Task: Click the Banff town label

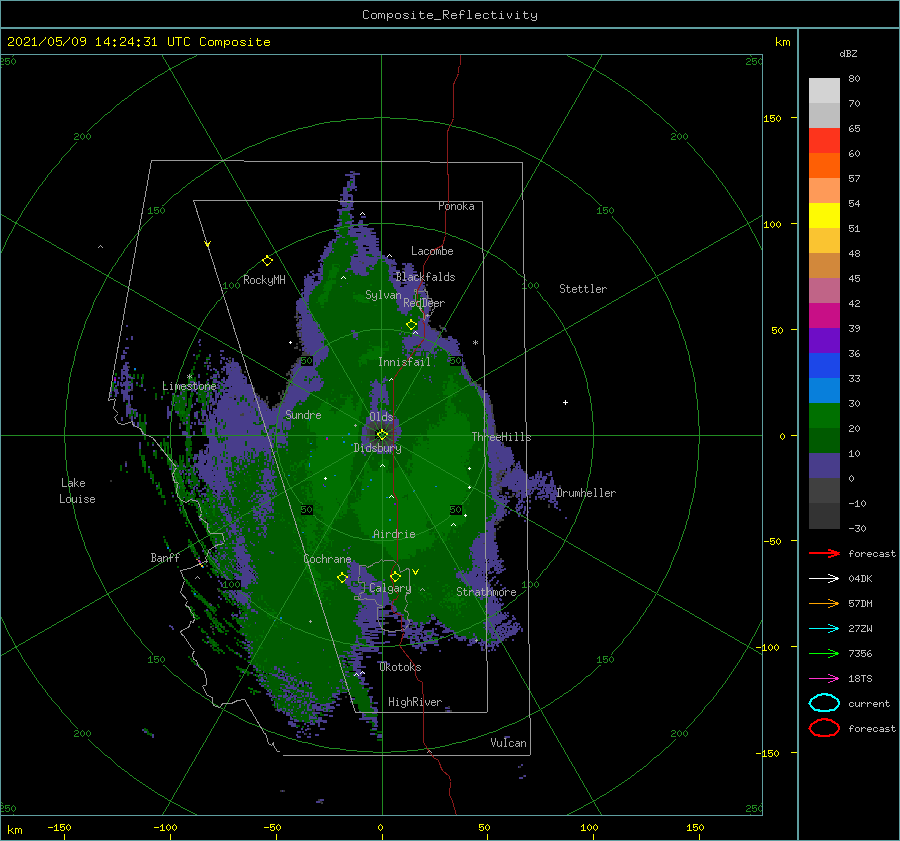Action: 165,557
